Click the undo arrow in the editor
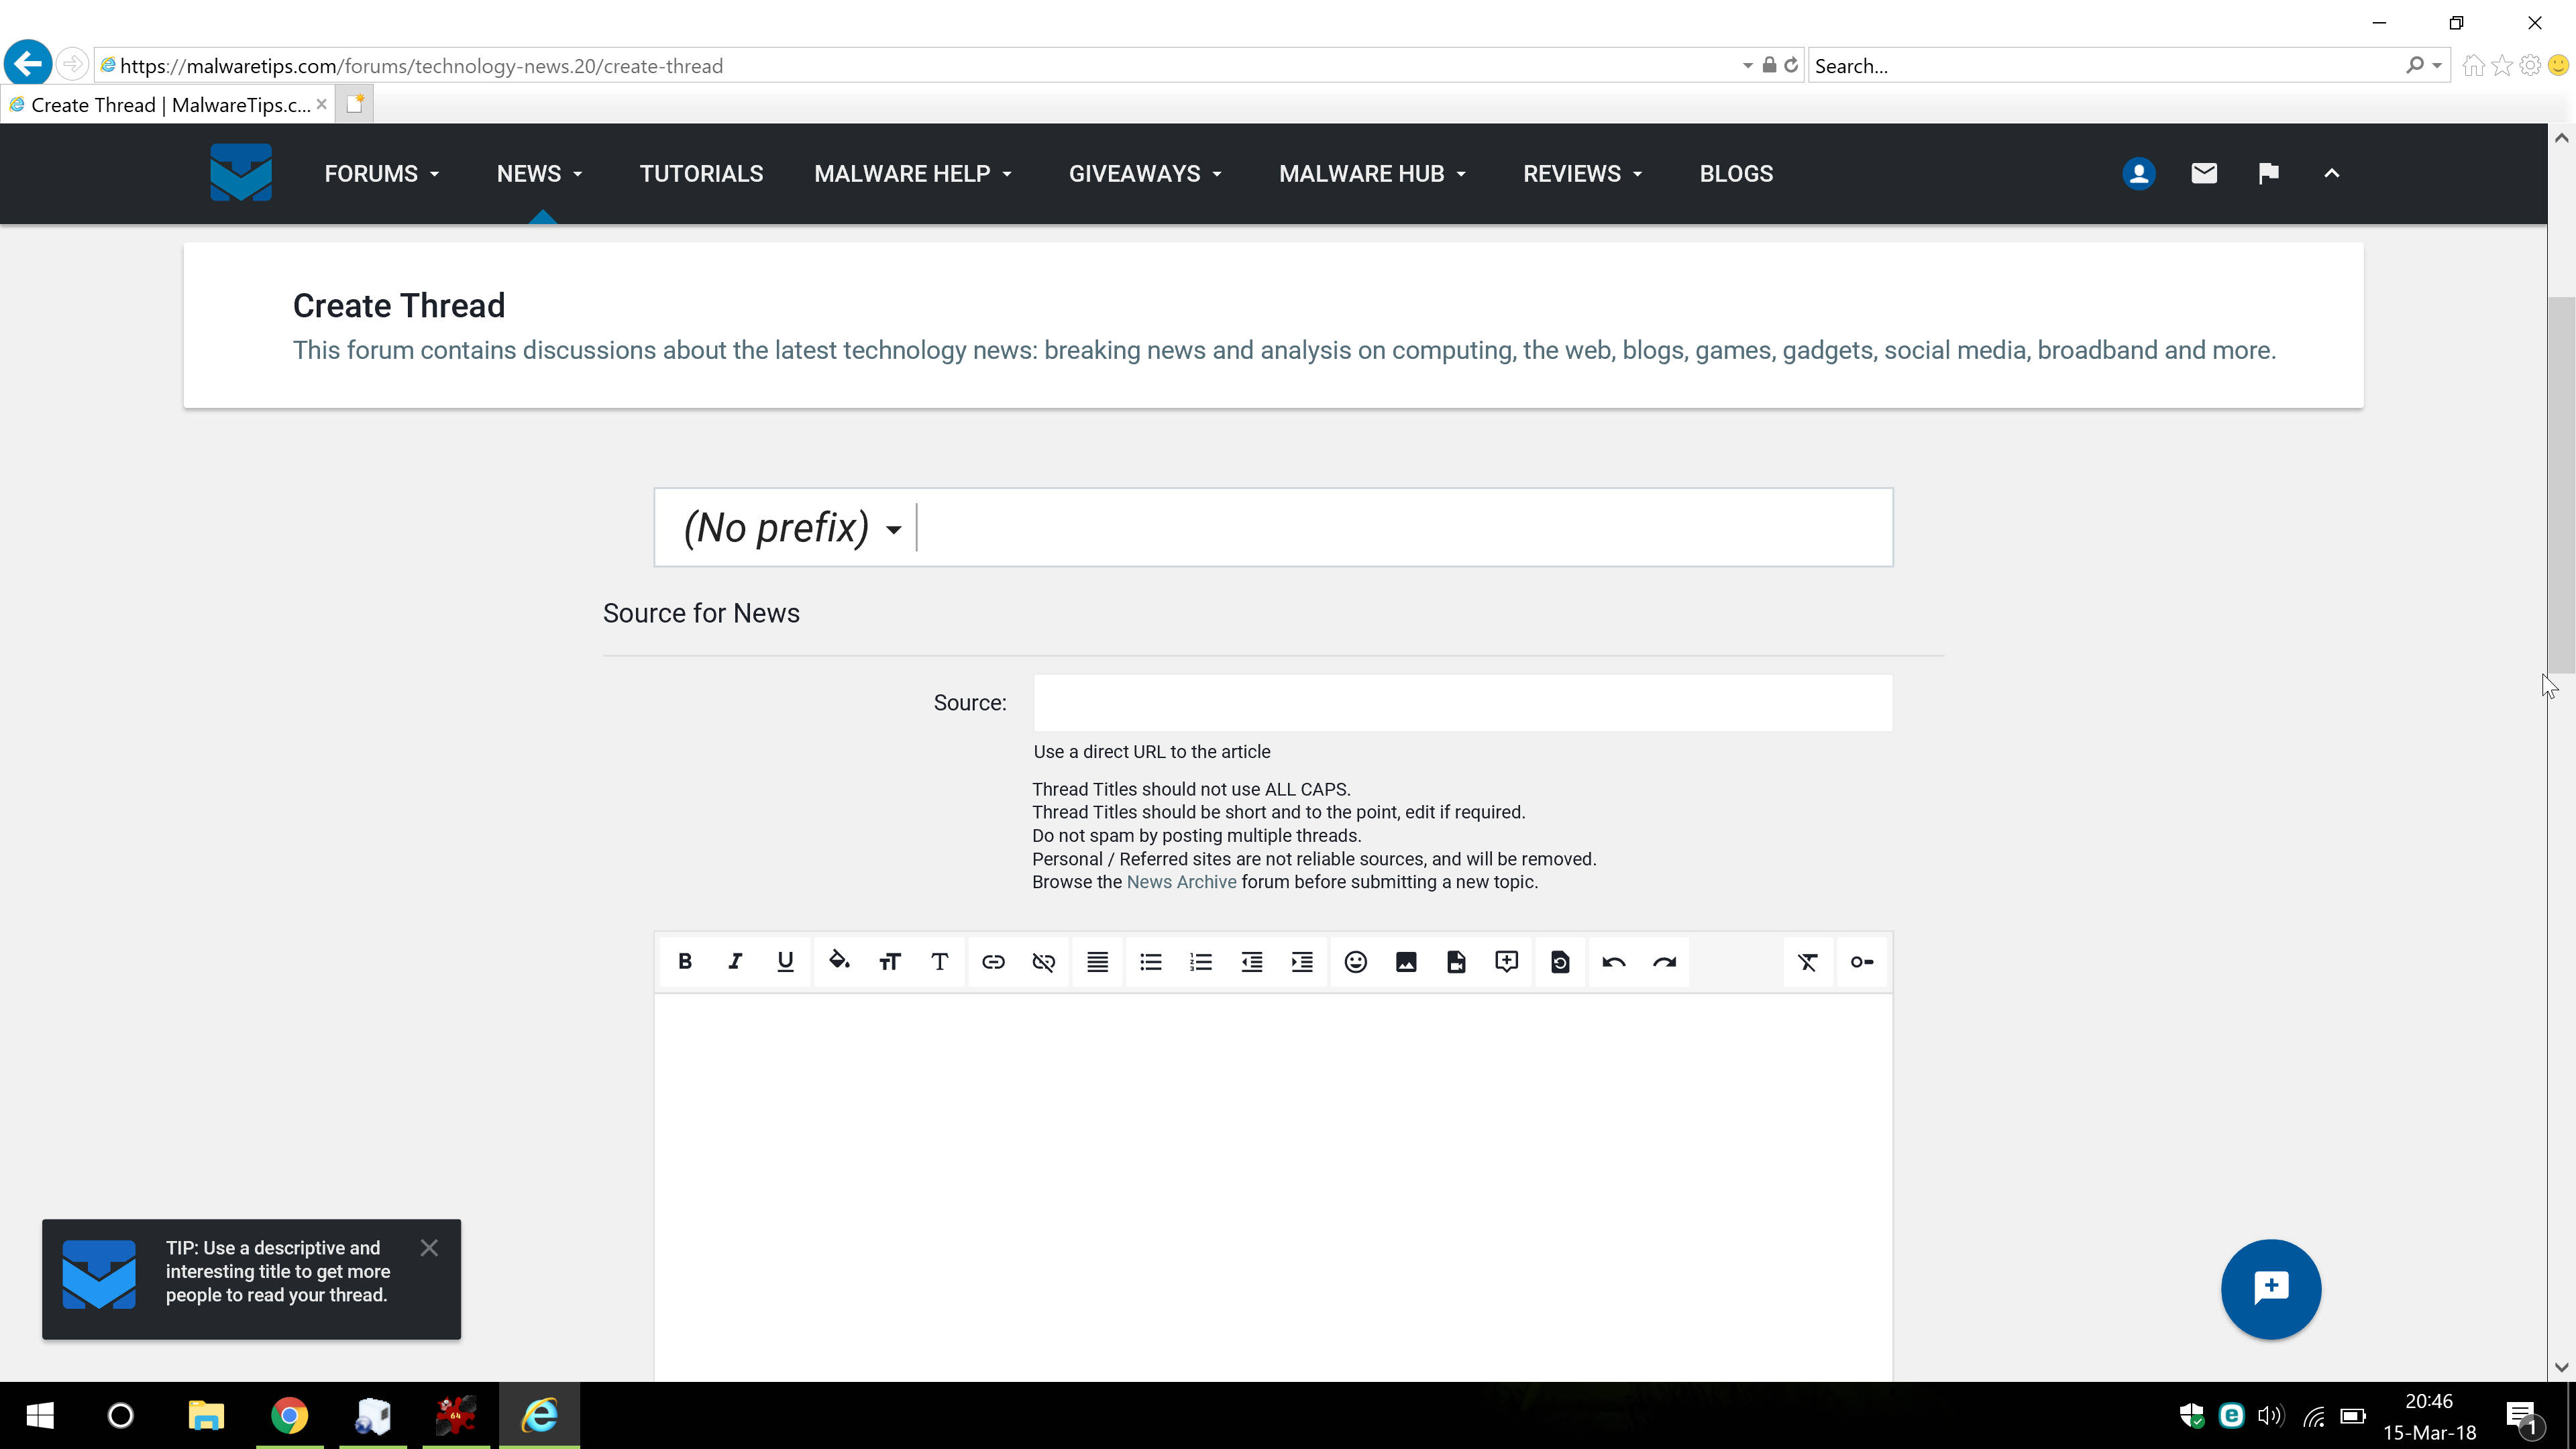2576x1449 pixels. pos(1613,962)
